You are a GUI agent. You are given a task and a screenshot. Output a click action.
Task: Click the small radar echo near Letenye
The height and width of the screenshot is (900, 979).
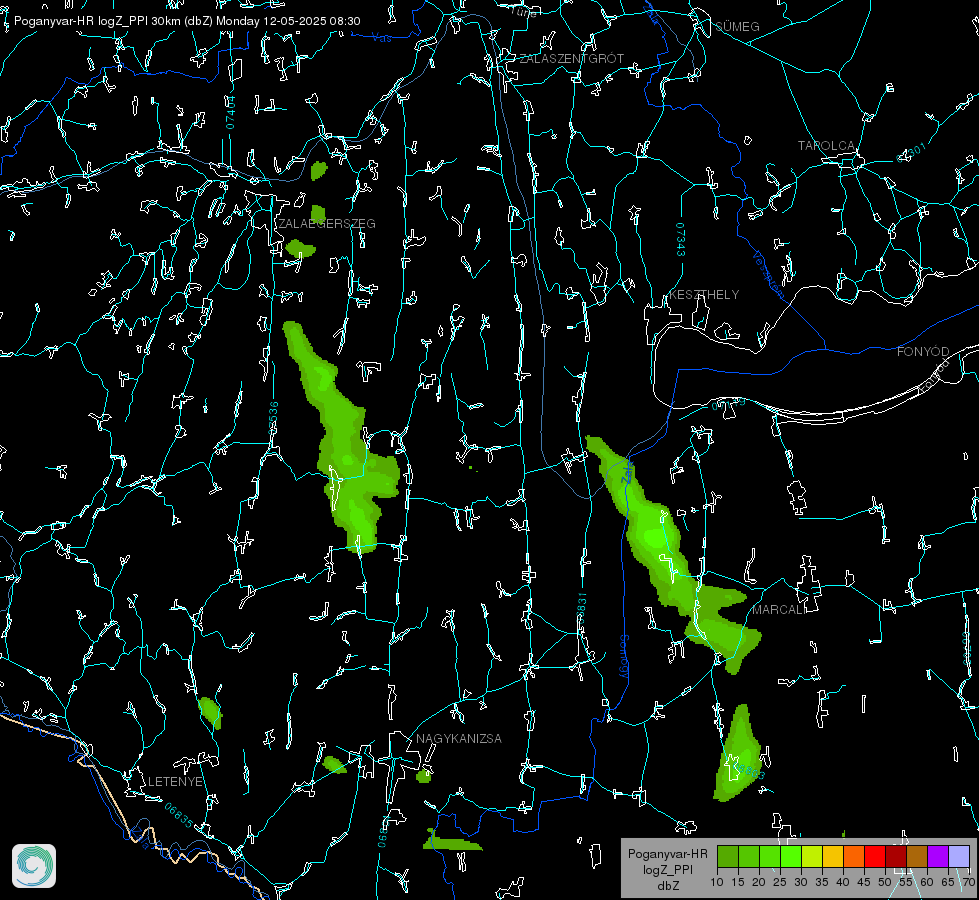point(210,712)
